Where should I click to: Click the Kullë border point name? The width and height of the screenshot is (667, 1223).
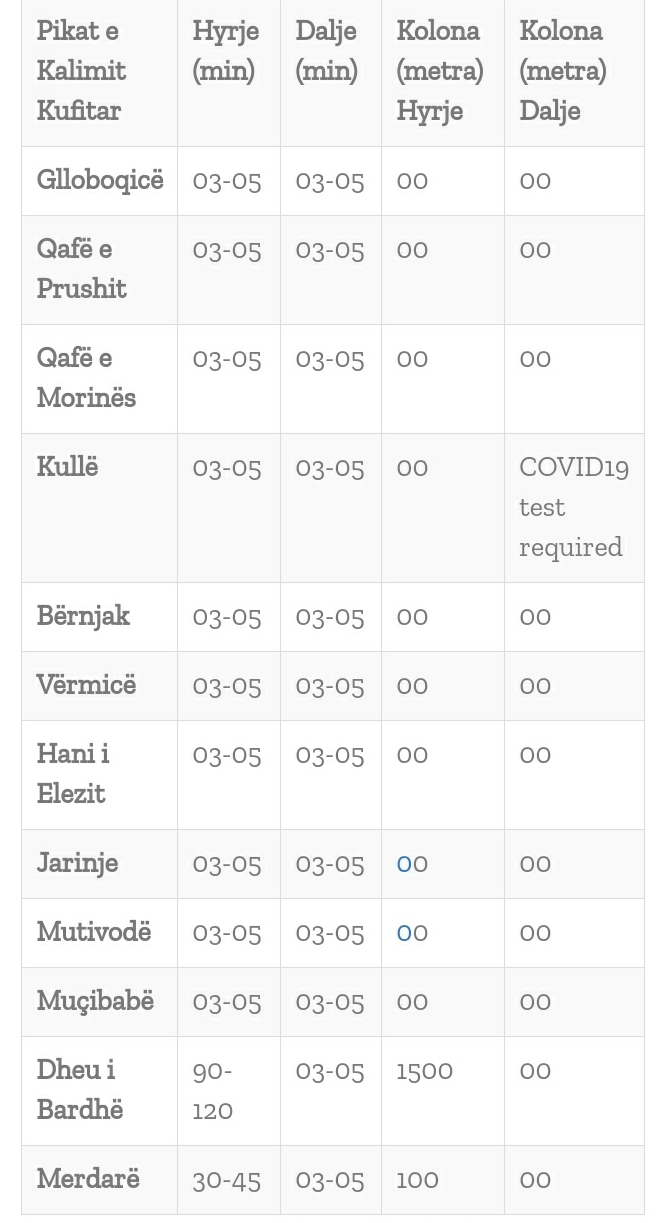tap(67, 467)
